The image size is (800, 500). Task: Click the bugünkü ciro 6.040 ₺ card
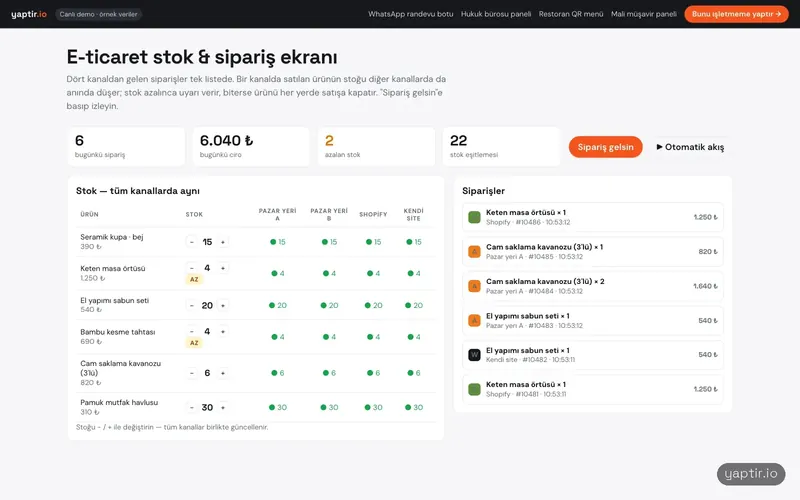pos(251,146)
